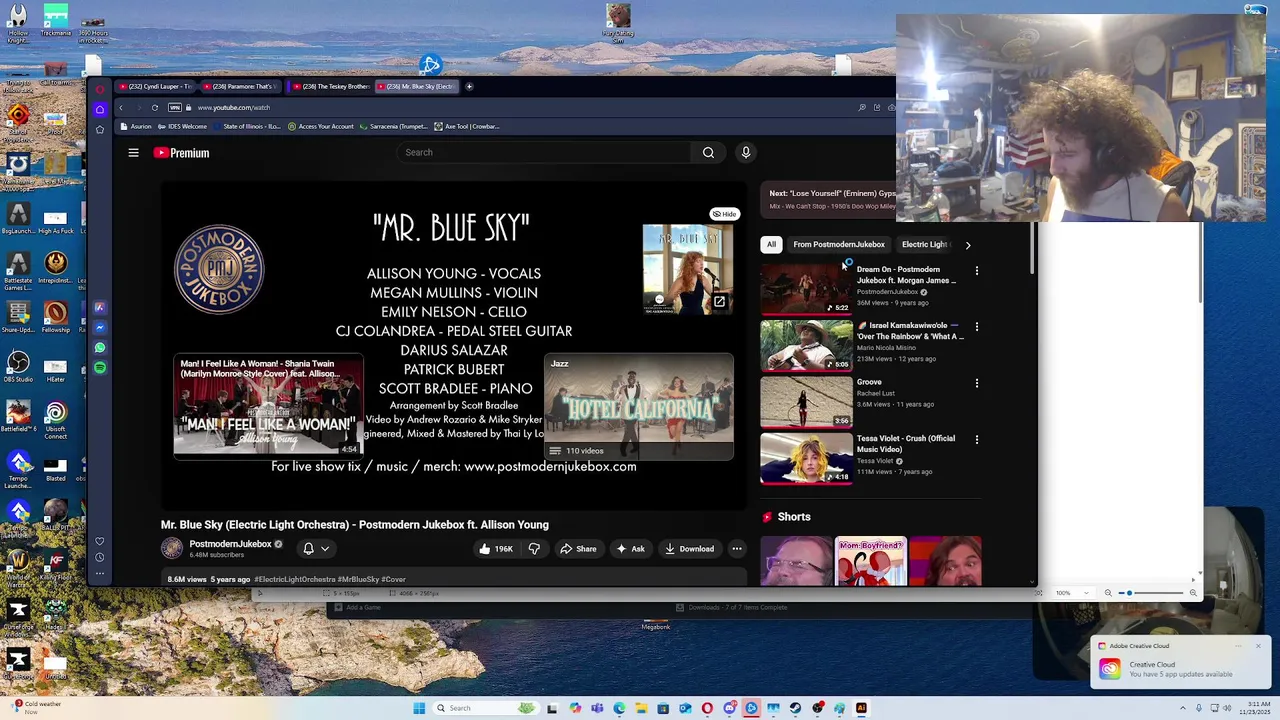Open more options for the Groove video
This screenshot has width=1280, height=720.
point(977,383)
